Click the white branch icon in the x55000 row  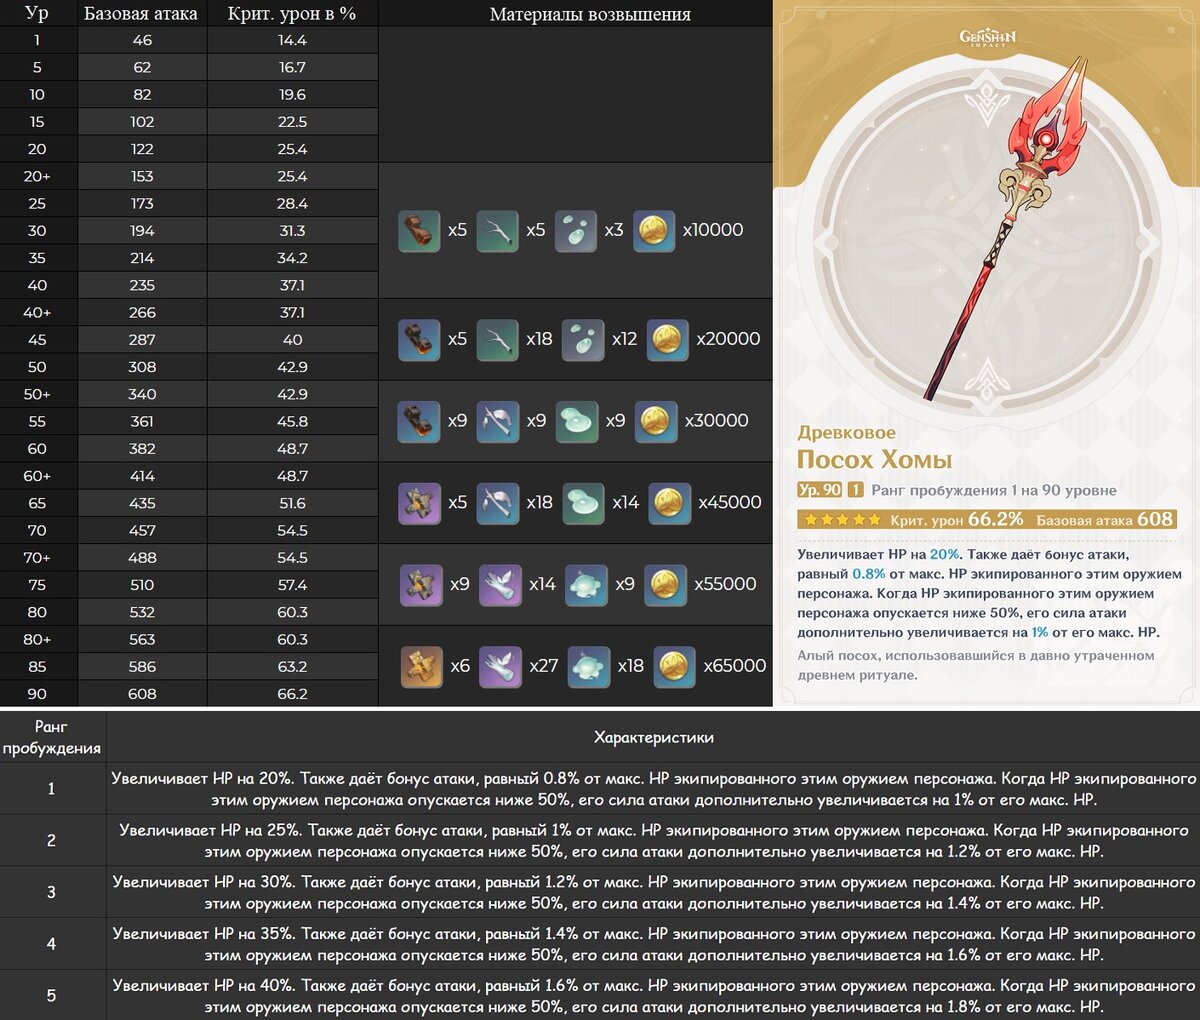pyautogui.click(x=500, y=586)
